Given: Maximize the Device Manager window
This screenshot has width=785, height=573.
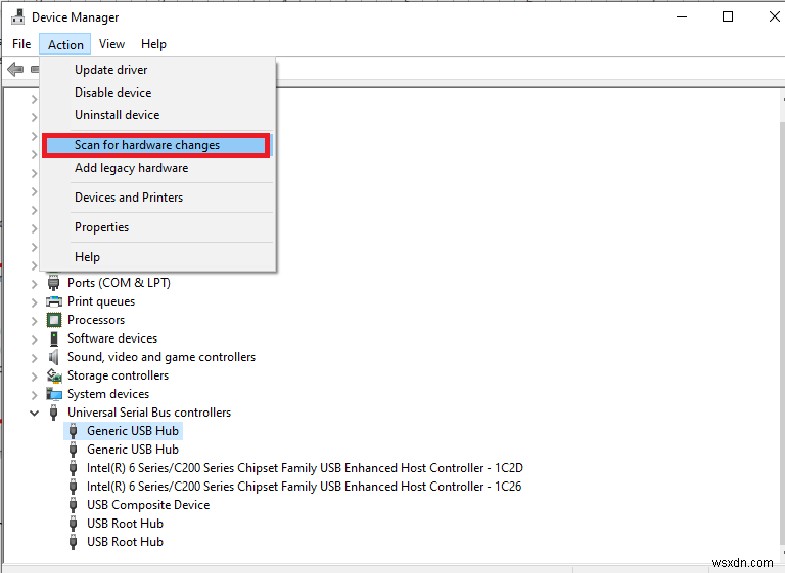Looking at the screenshot, I should (x=728, y=17).
